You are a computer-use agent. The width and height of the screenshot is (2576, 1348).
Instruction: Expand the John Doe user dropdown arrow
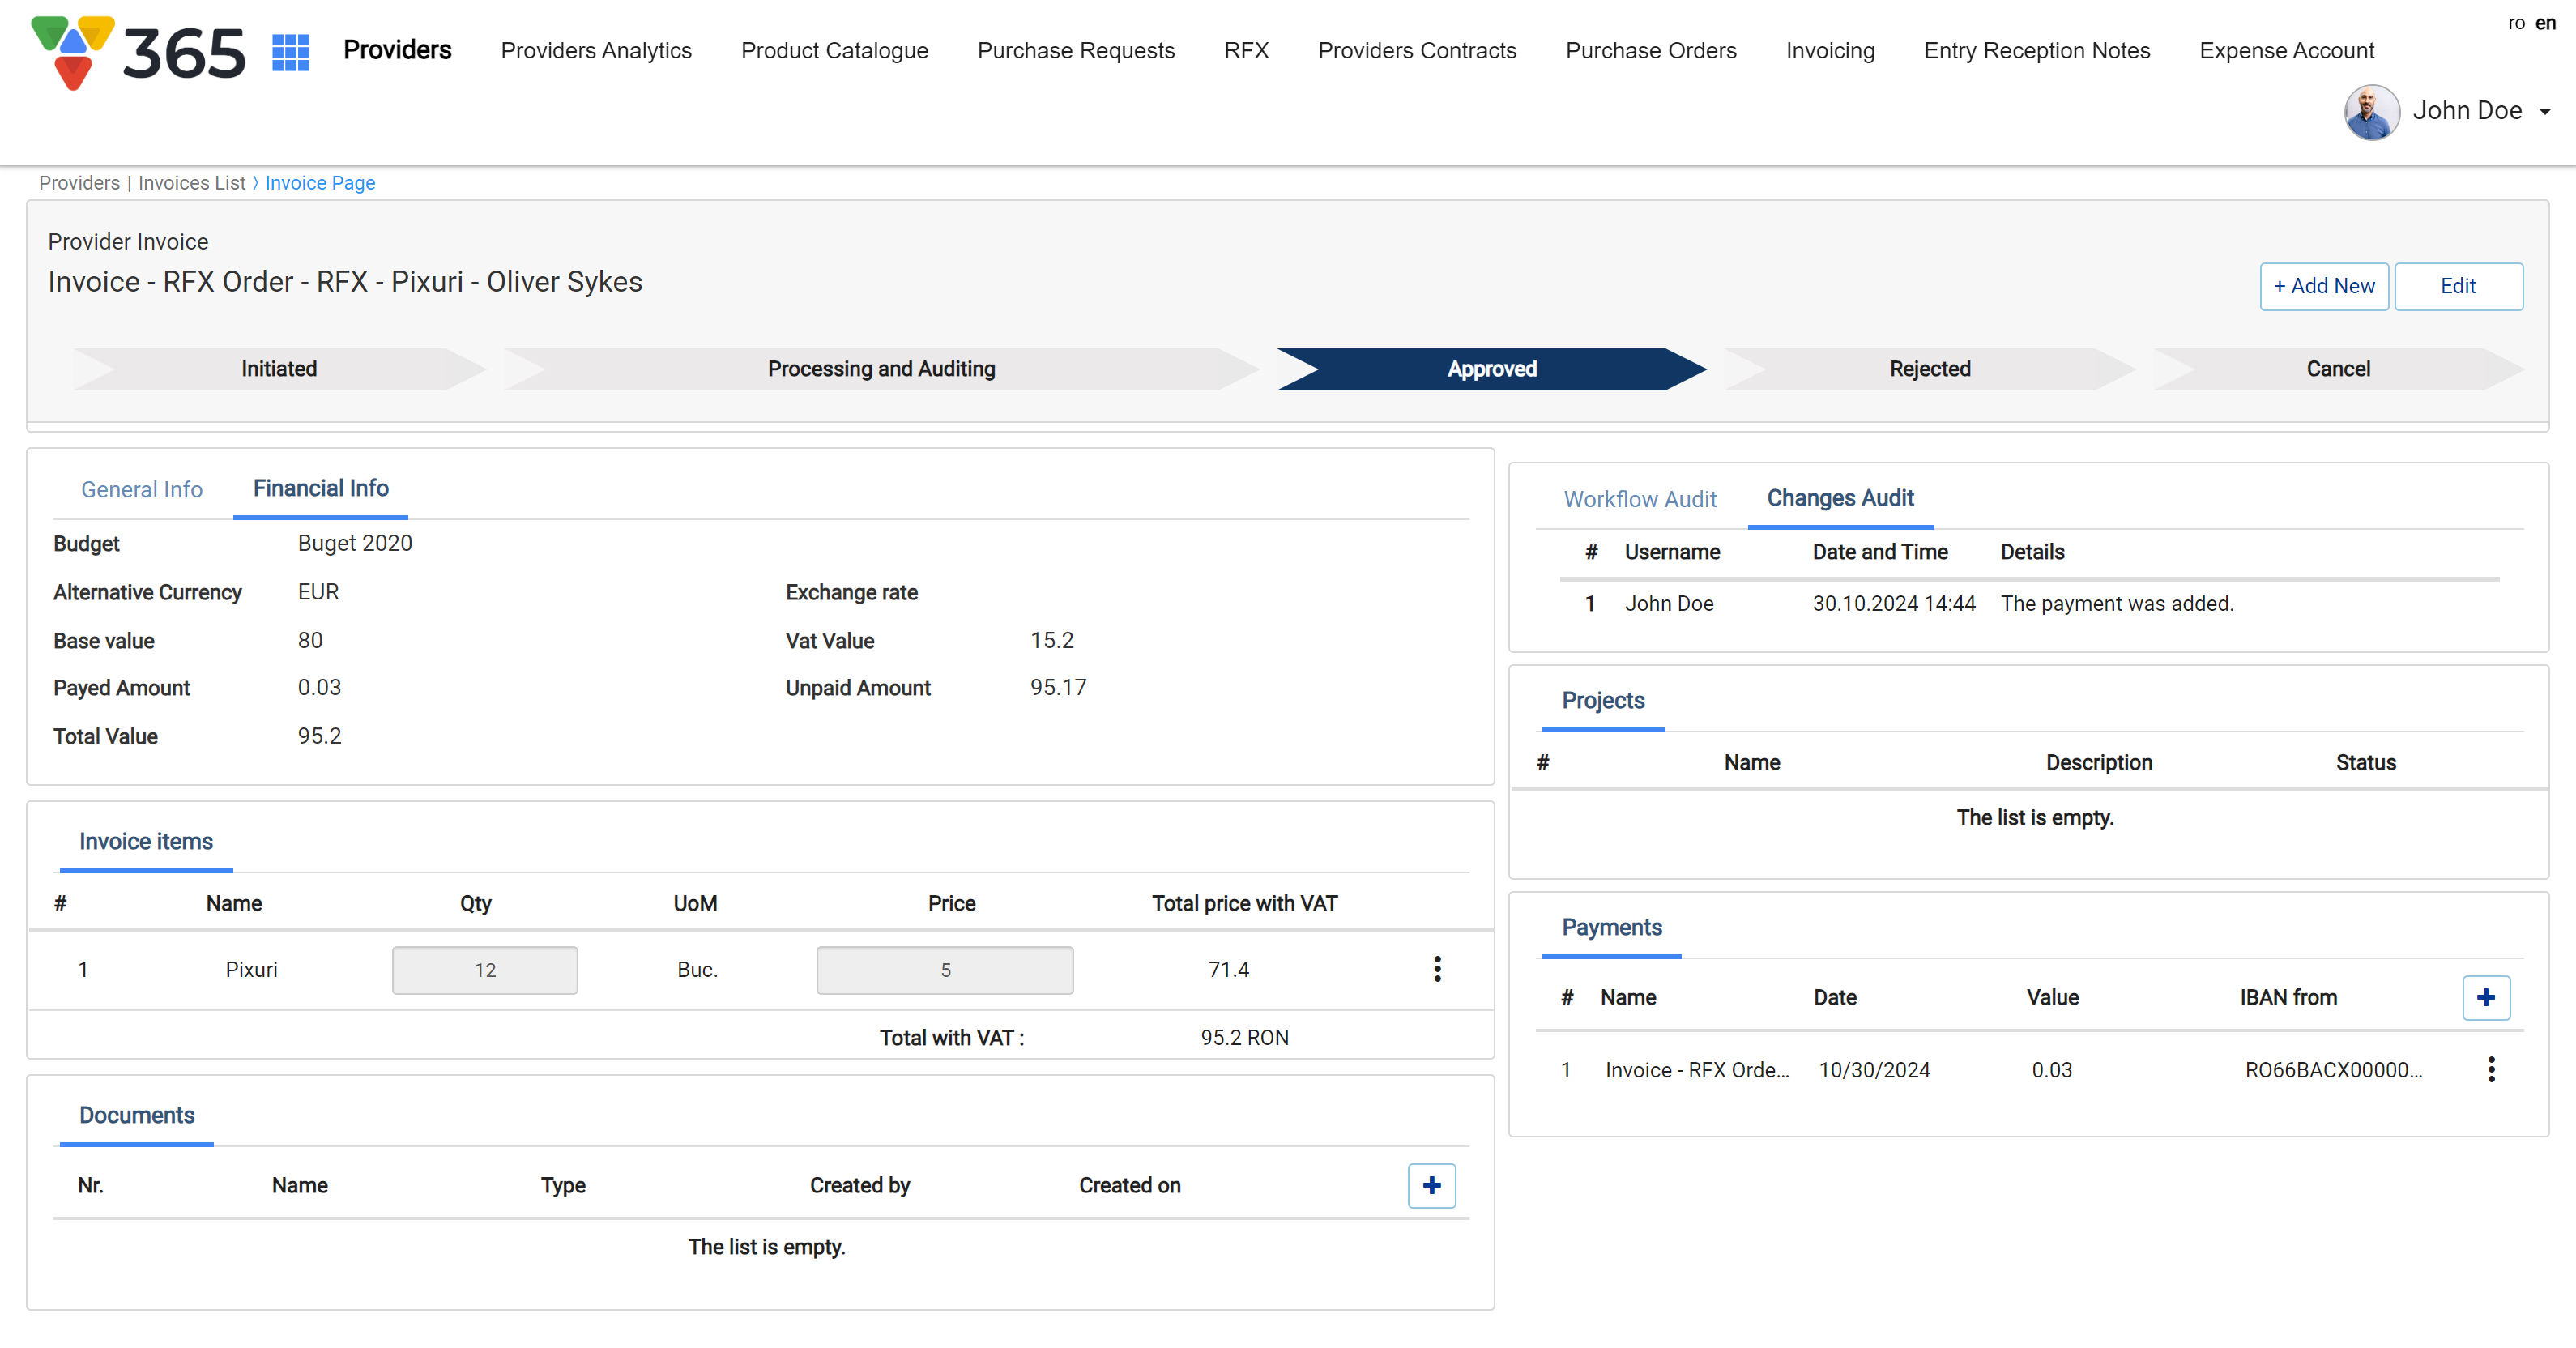(2545, 112)
